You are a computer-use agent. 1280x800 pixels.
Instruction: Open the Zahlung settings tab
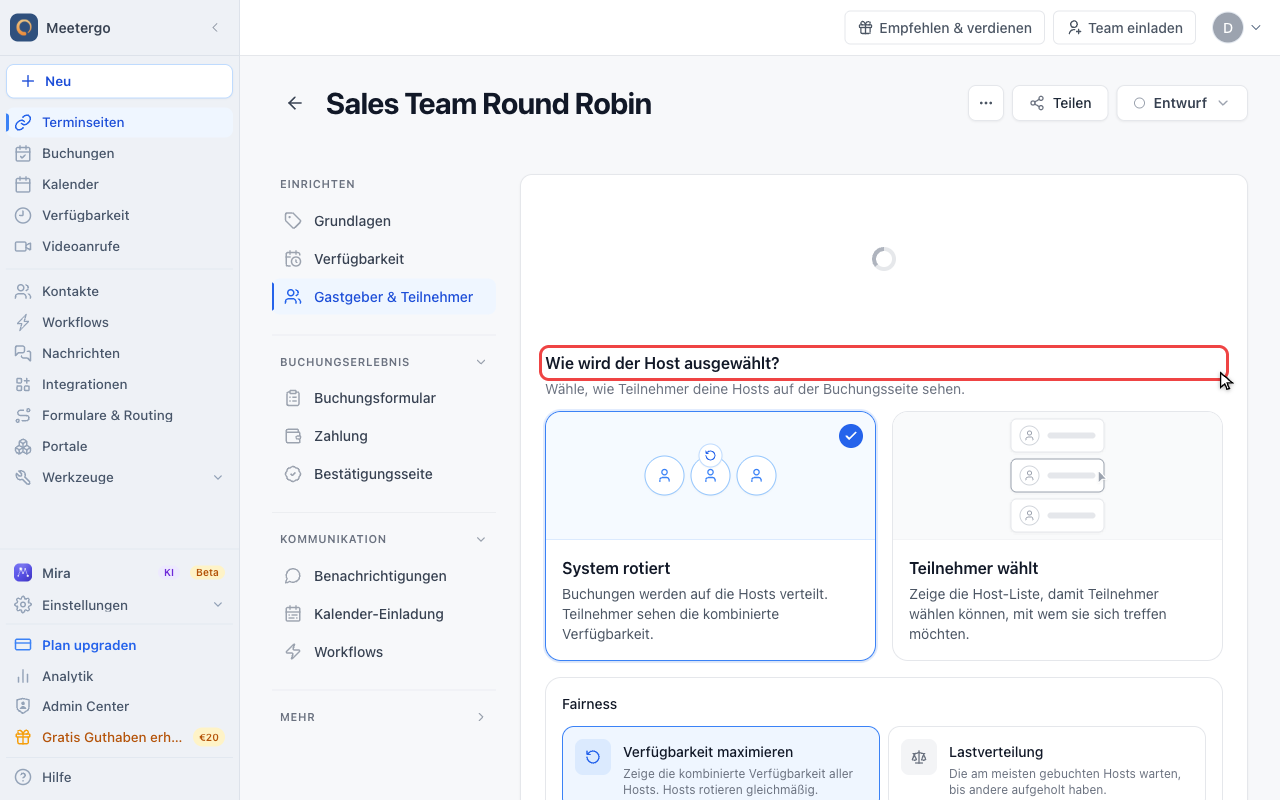click(x=384, y=436)
